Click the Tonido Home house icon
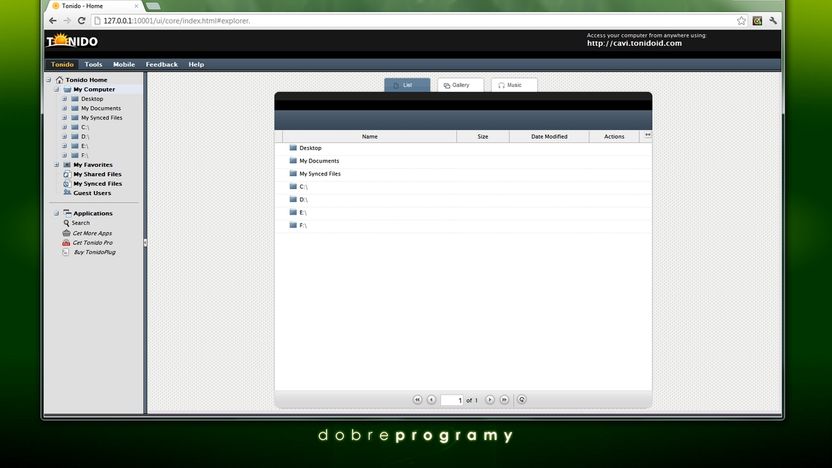 tap(59, 80)
